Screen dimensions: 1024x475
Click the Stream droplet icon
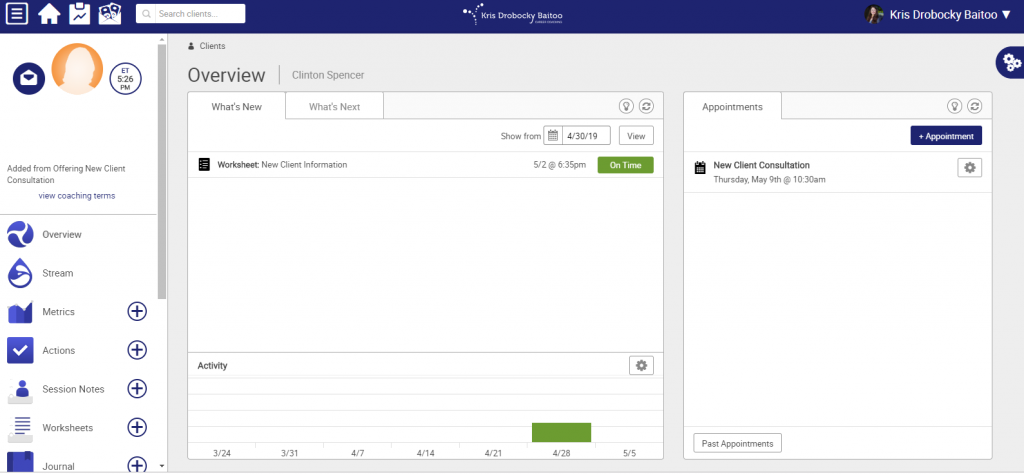20,272
